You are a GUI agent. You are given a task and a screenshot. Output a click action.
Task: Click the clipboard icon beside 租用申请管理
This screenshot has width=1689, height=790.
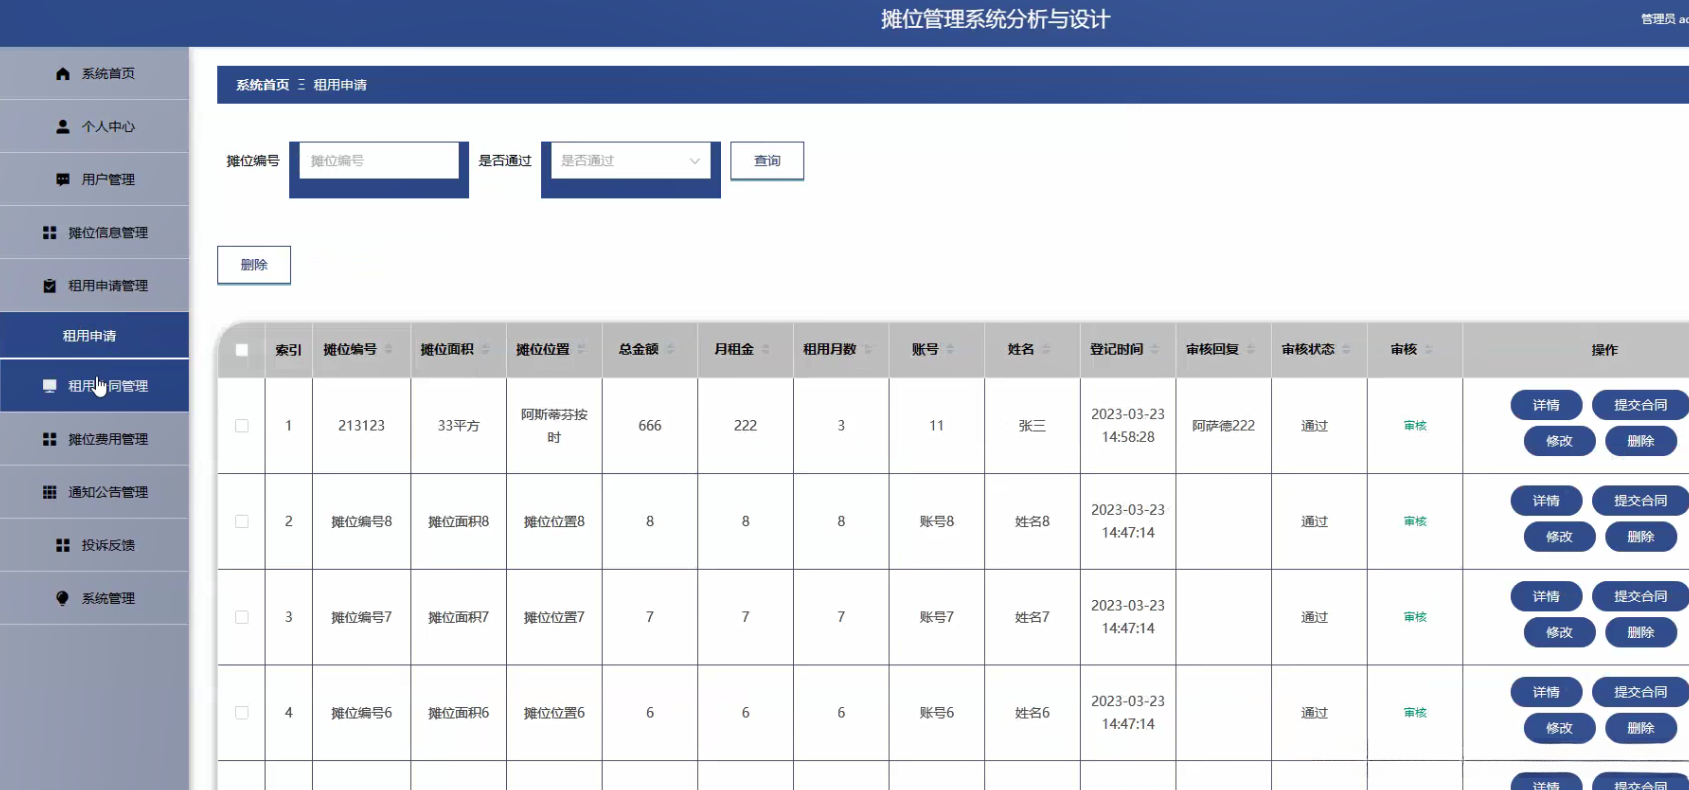[x=50, y=286]
